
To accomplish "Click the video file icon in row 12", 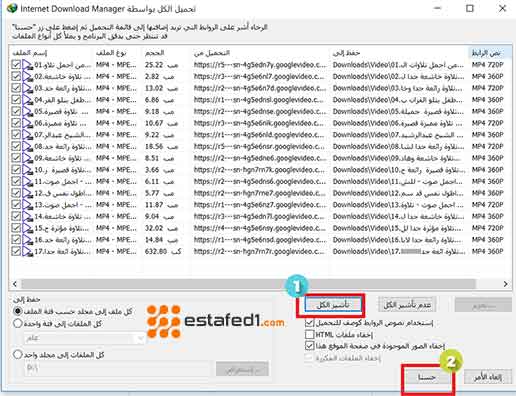I will pyautogui.click(x=28, y=193).
